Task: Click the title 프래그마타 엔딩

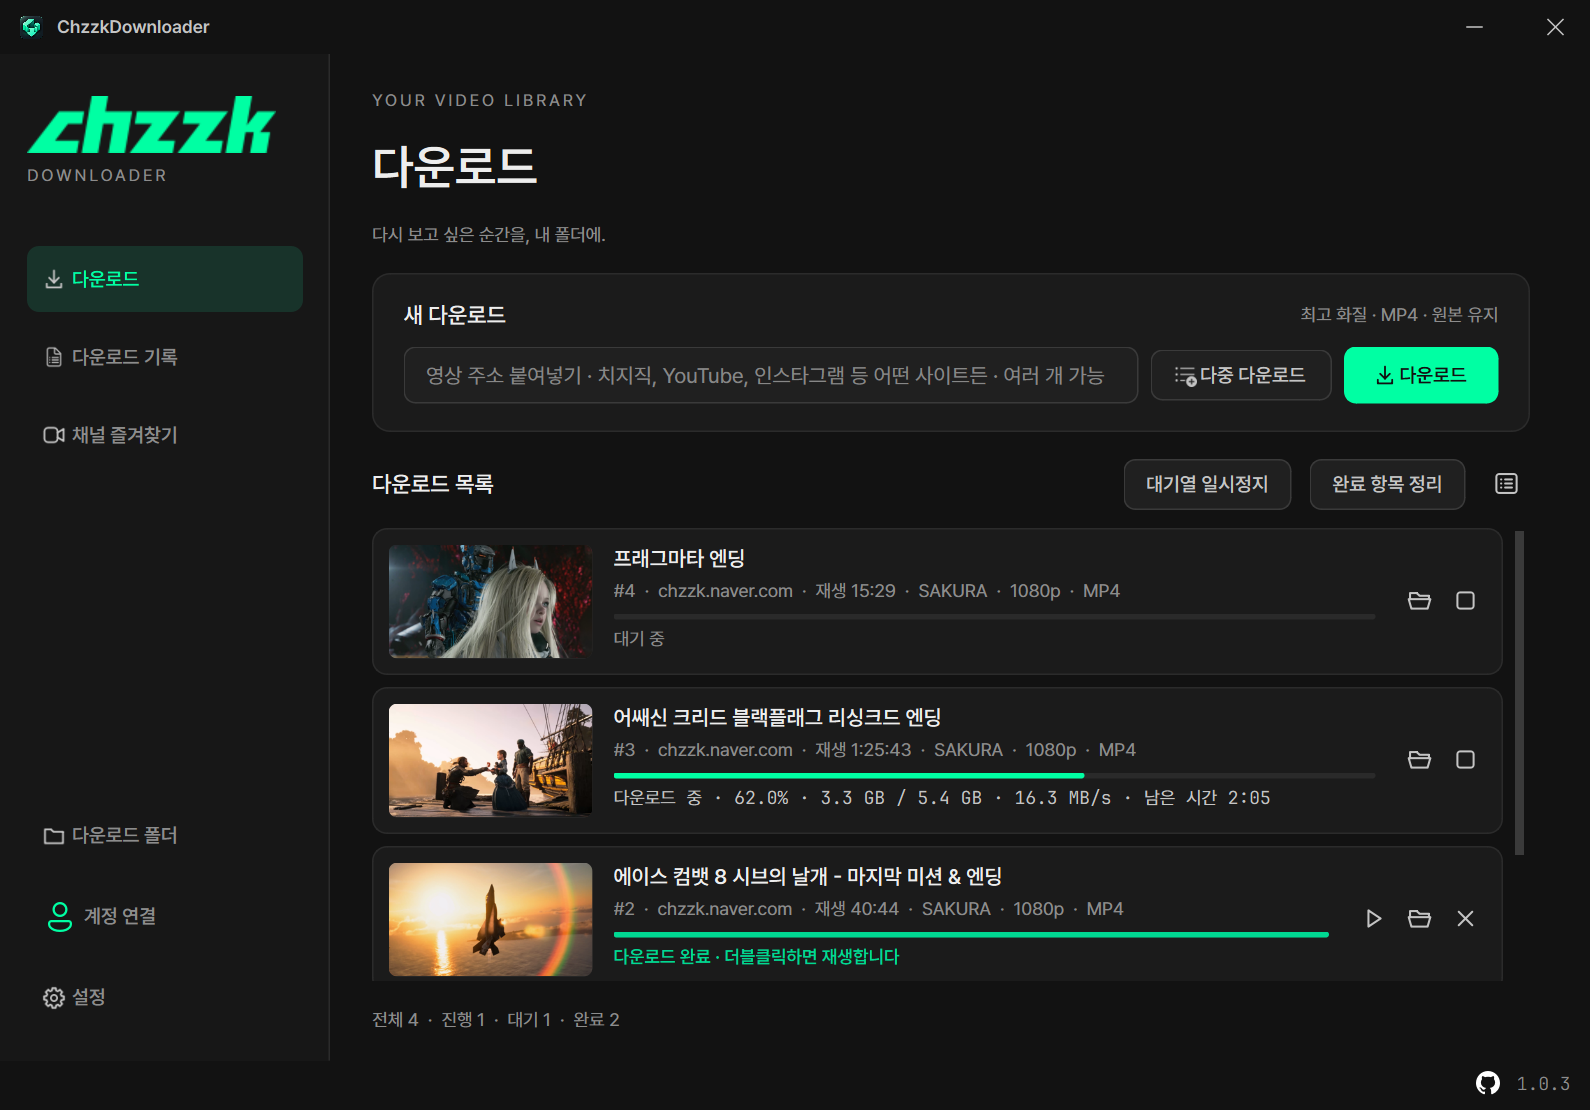Action: [679, 558]
